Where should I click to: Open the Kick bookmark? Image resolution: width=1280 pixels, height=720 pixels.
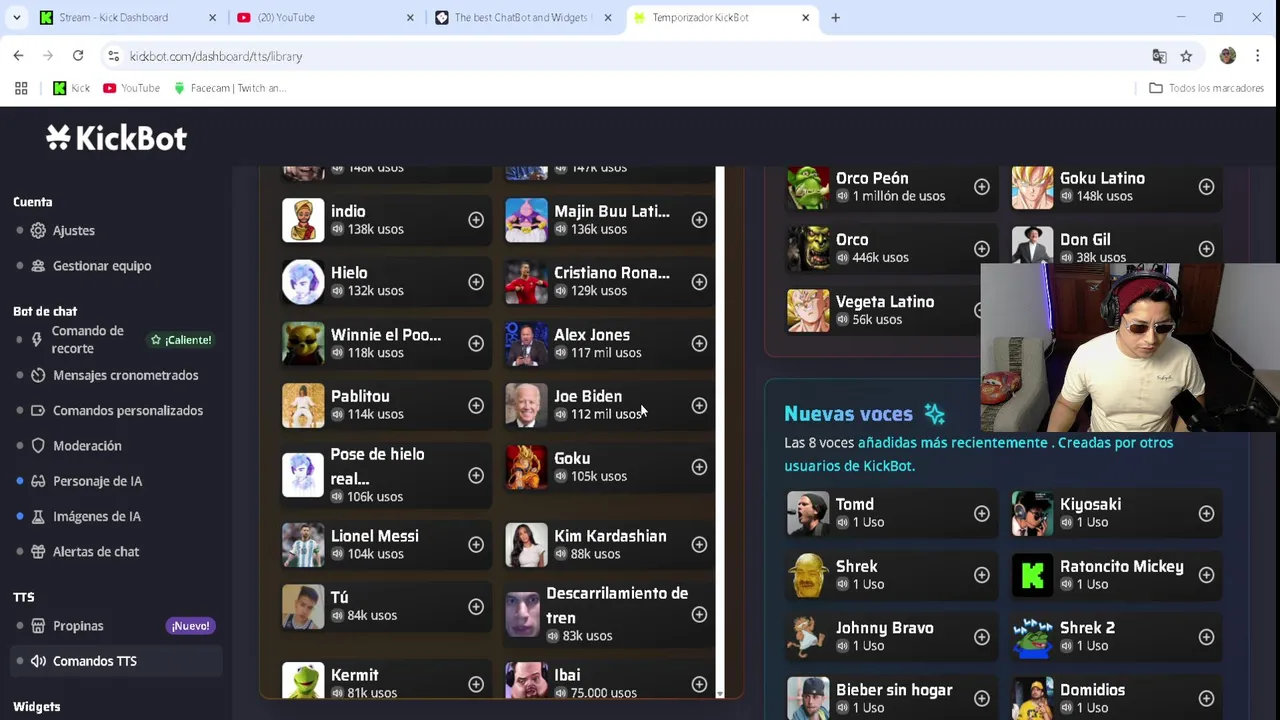click(x=71, y=88)
